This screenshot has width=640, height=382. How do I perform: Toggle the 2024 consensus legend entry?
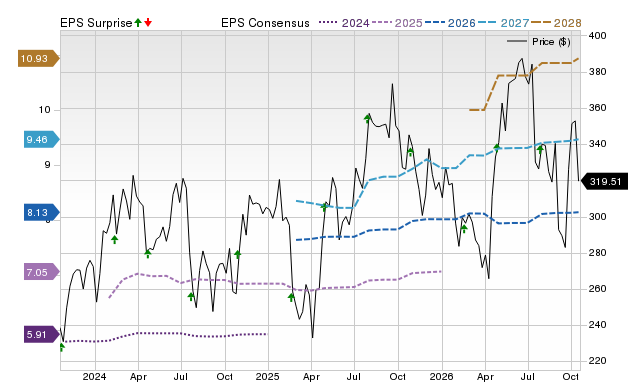tap(344, 23)
